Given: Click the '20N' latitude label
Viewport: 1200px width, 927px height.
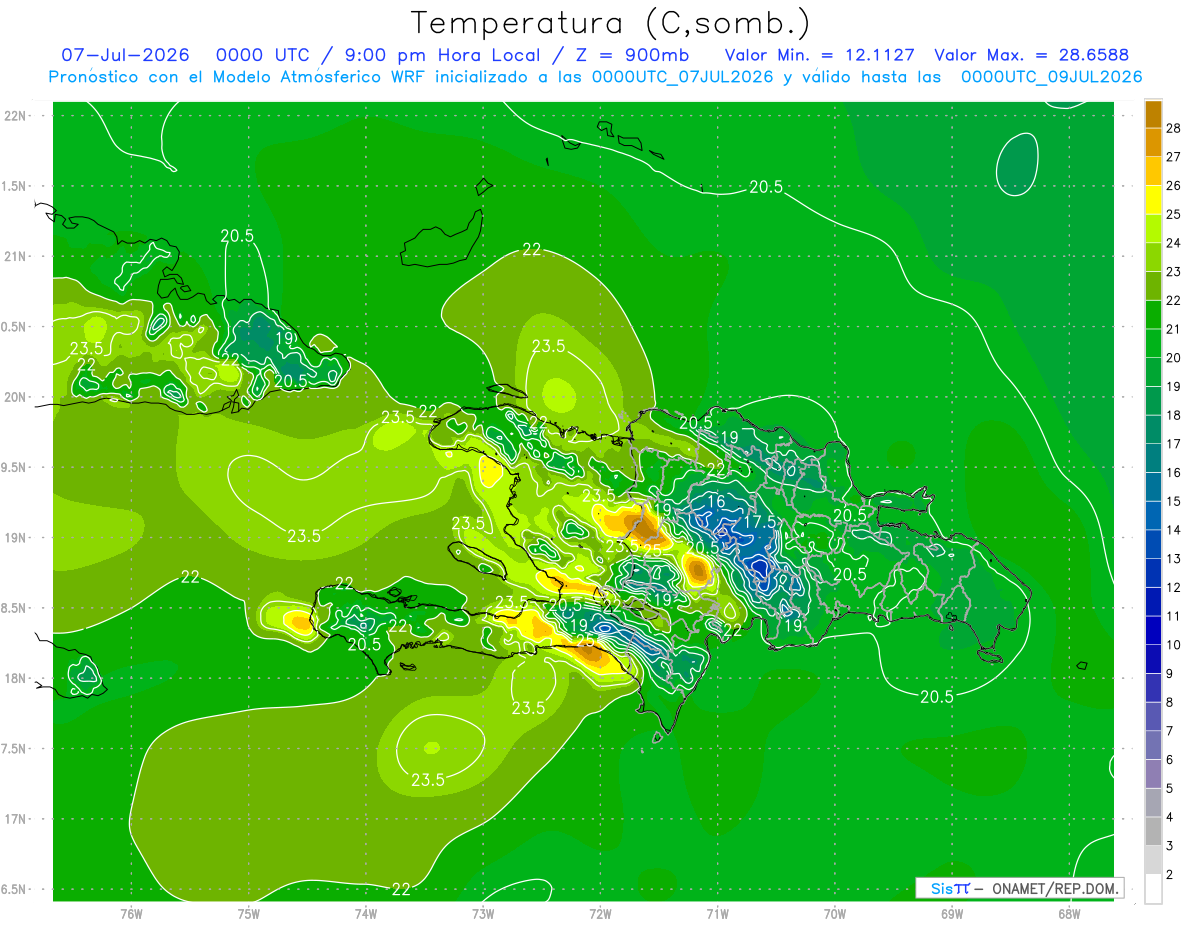Looking at the screenshot, I should click(16, 397).
